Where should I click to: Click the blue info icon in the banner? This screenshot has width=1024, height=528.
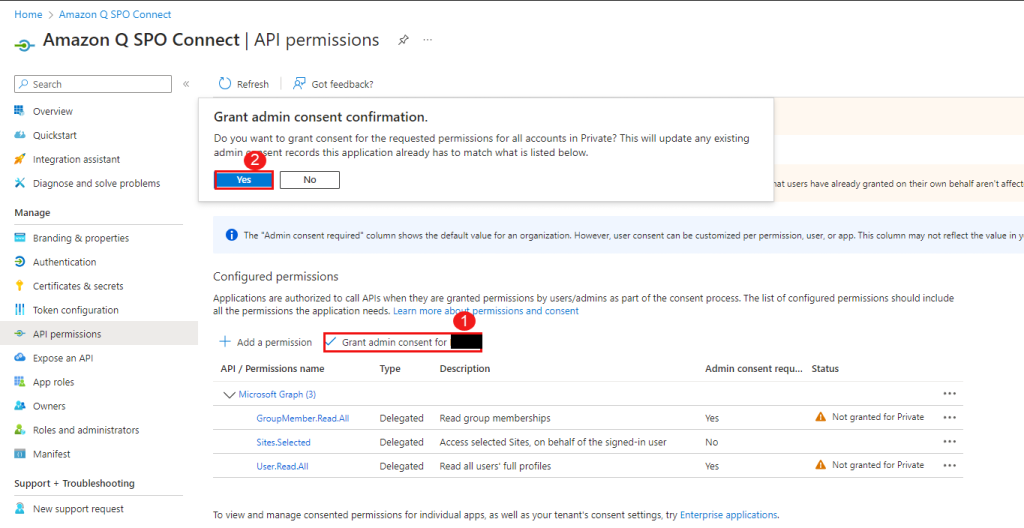[x=231, y=235]
